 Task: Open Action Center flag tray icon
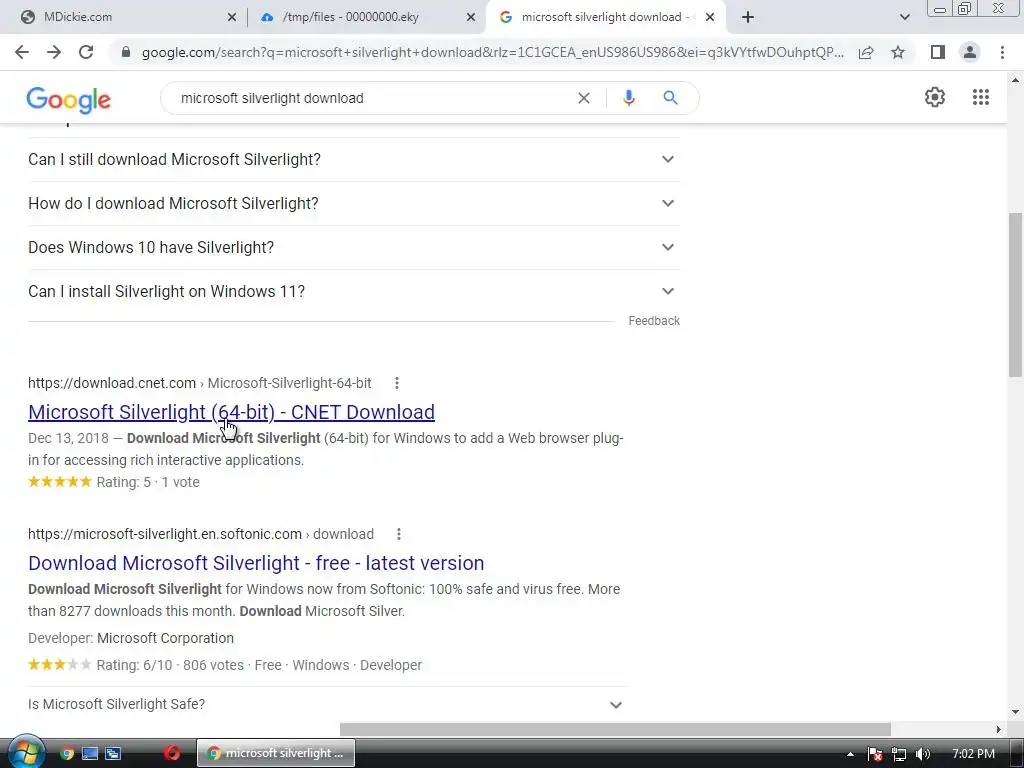click(875, 754)
